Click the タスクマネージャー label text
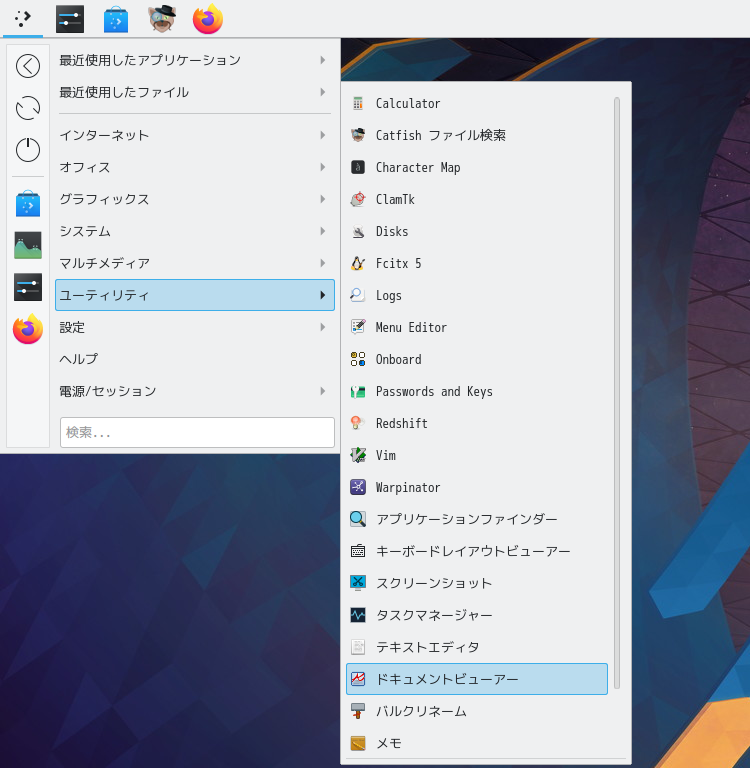This screenshot has width=750, height=768. coord(434,615)
